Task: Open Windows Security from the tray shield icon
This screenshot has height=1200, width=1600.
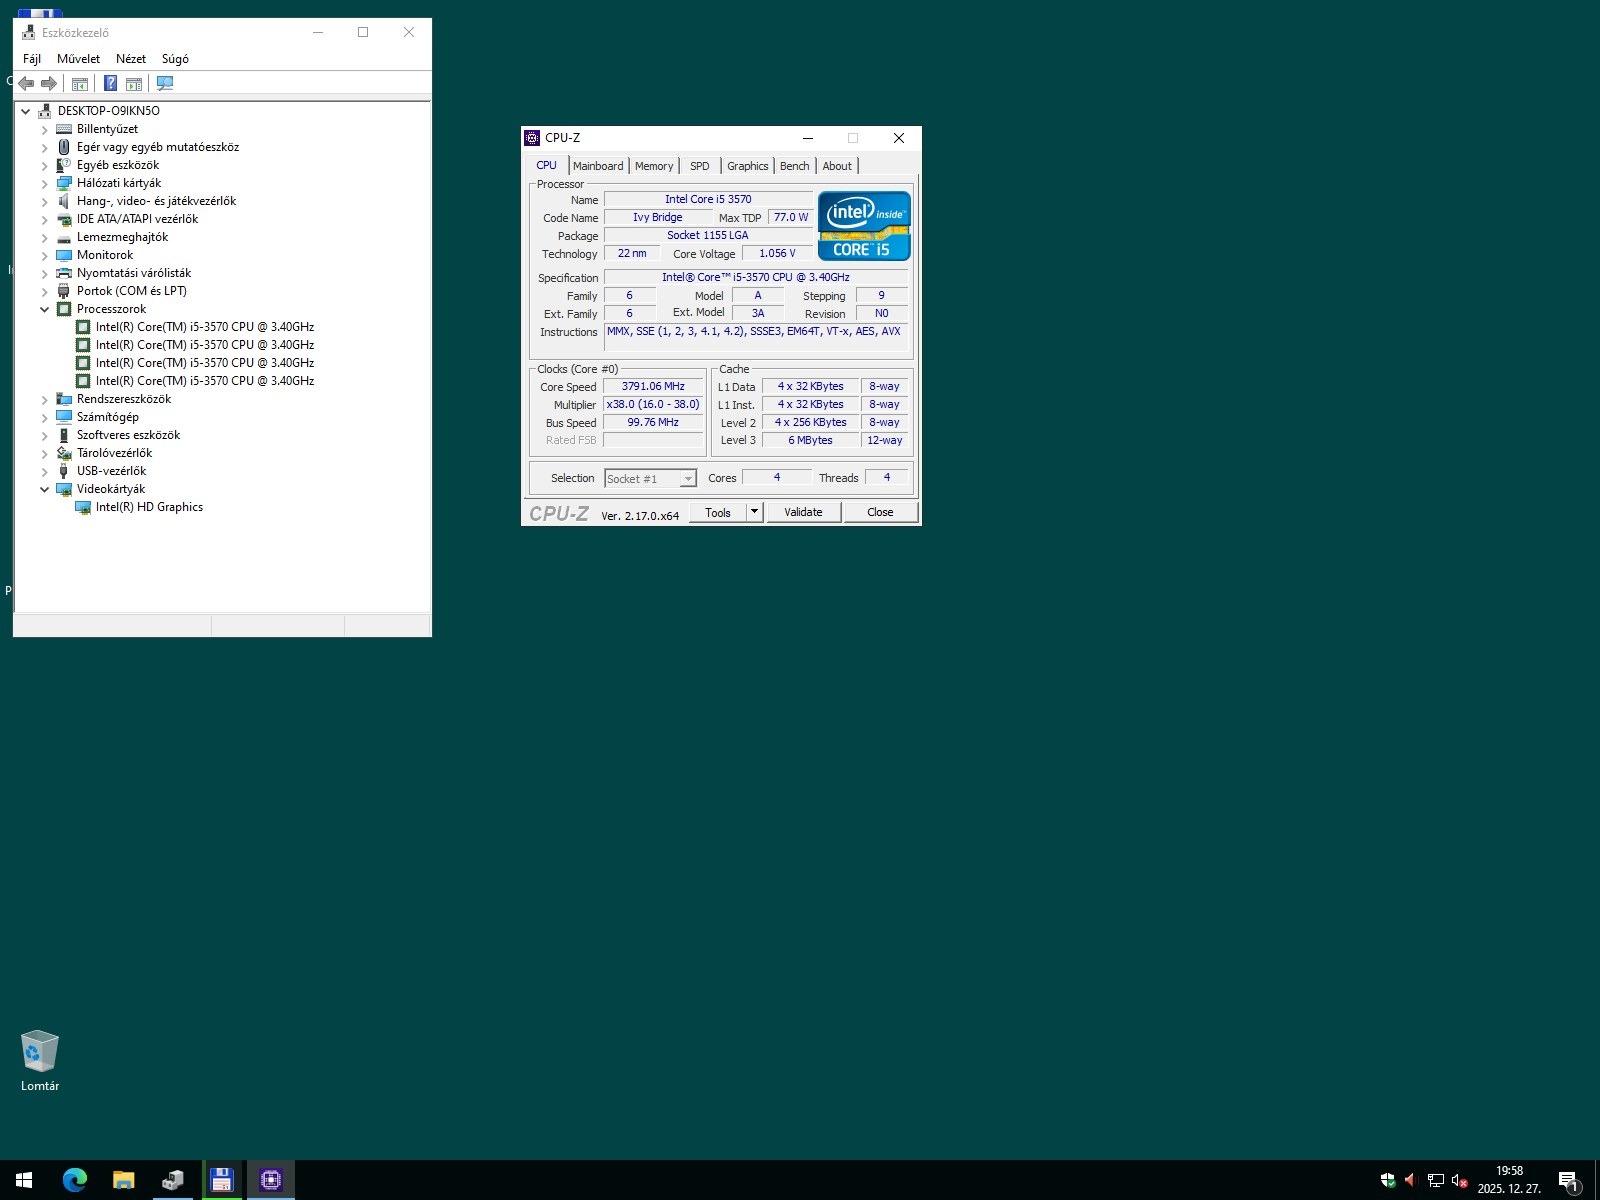Action: click(1388, 1180)
